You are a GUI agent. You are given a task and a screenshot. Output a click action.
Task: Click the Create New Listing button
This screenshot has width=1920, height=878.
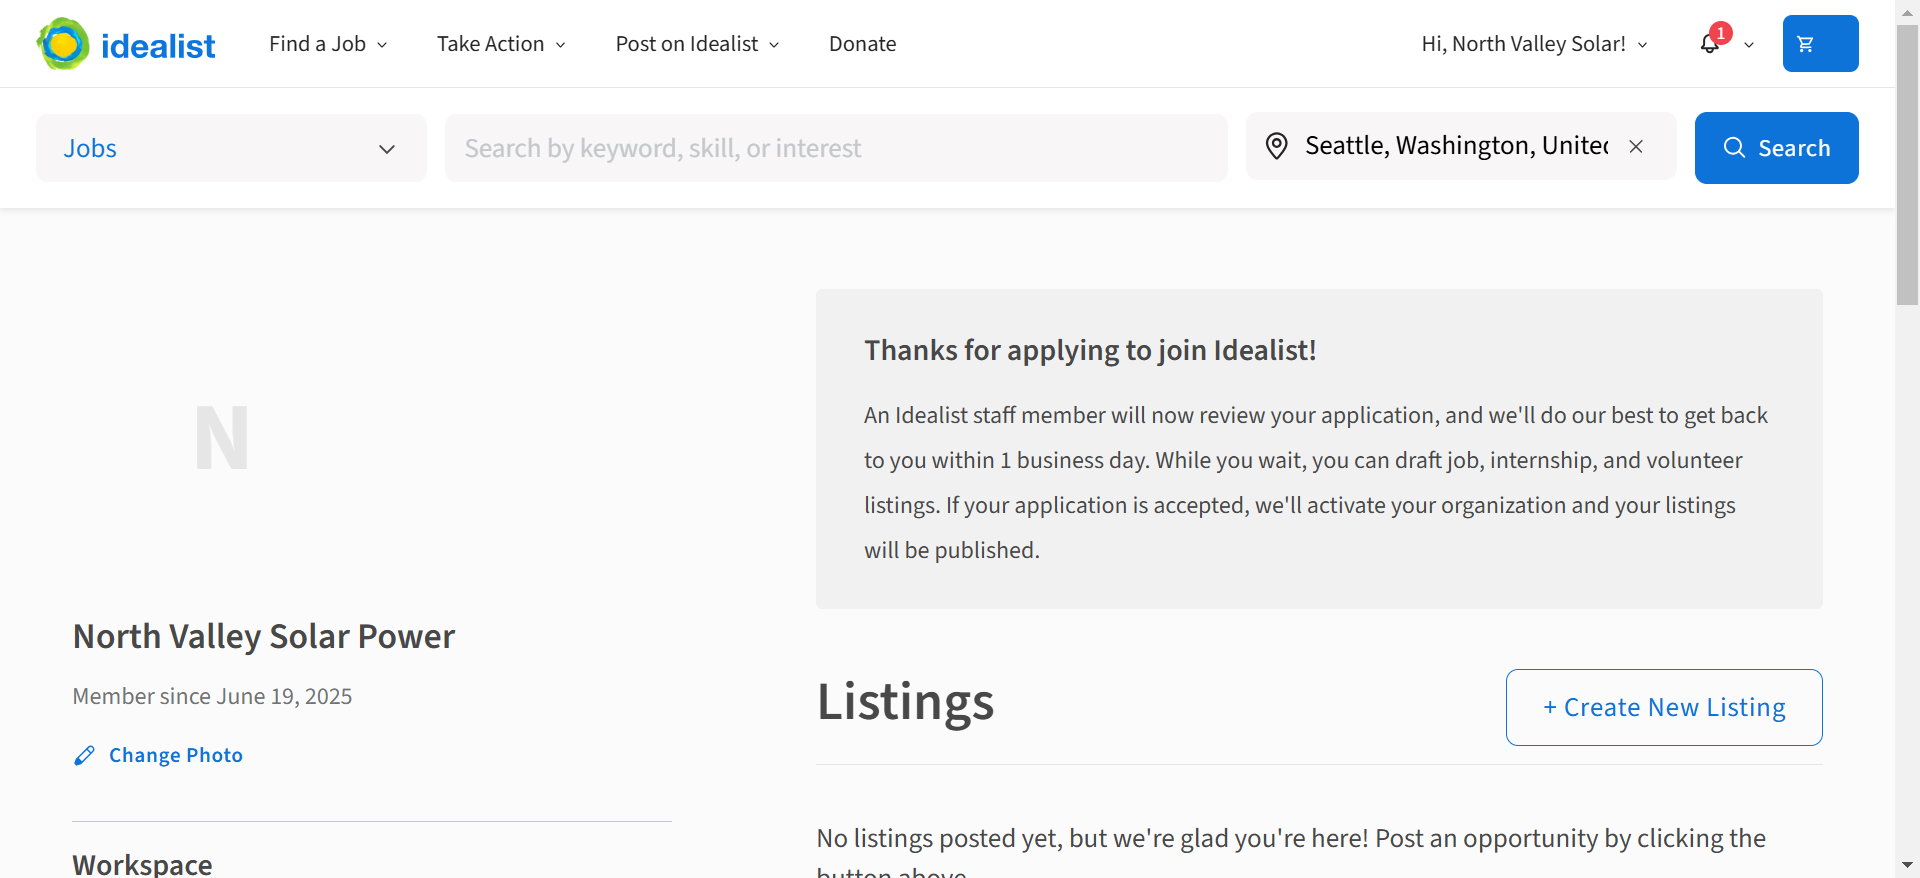[x=1664, y=707]
